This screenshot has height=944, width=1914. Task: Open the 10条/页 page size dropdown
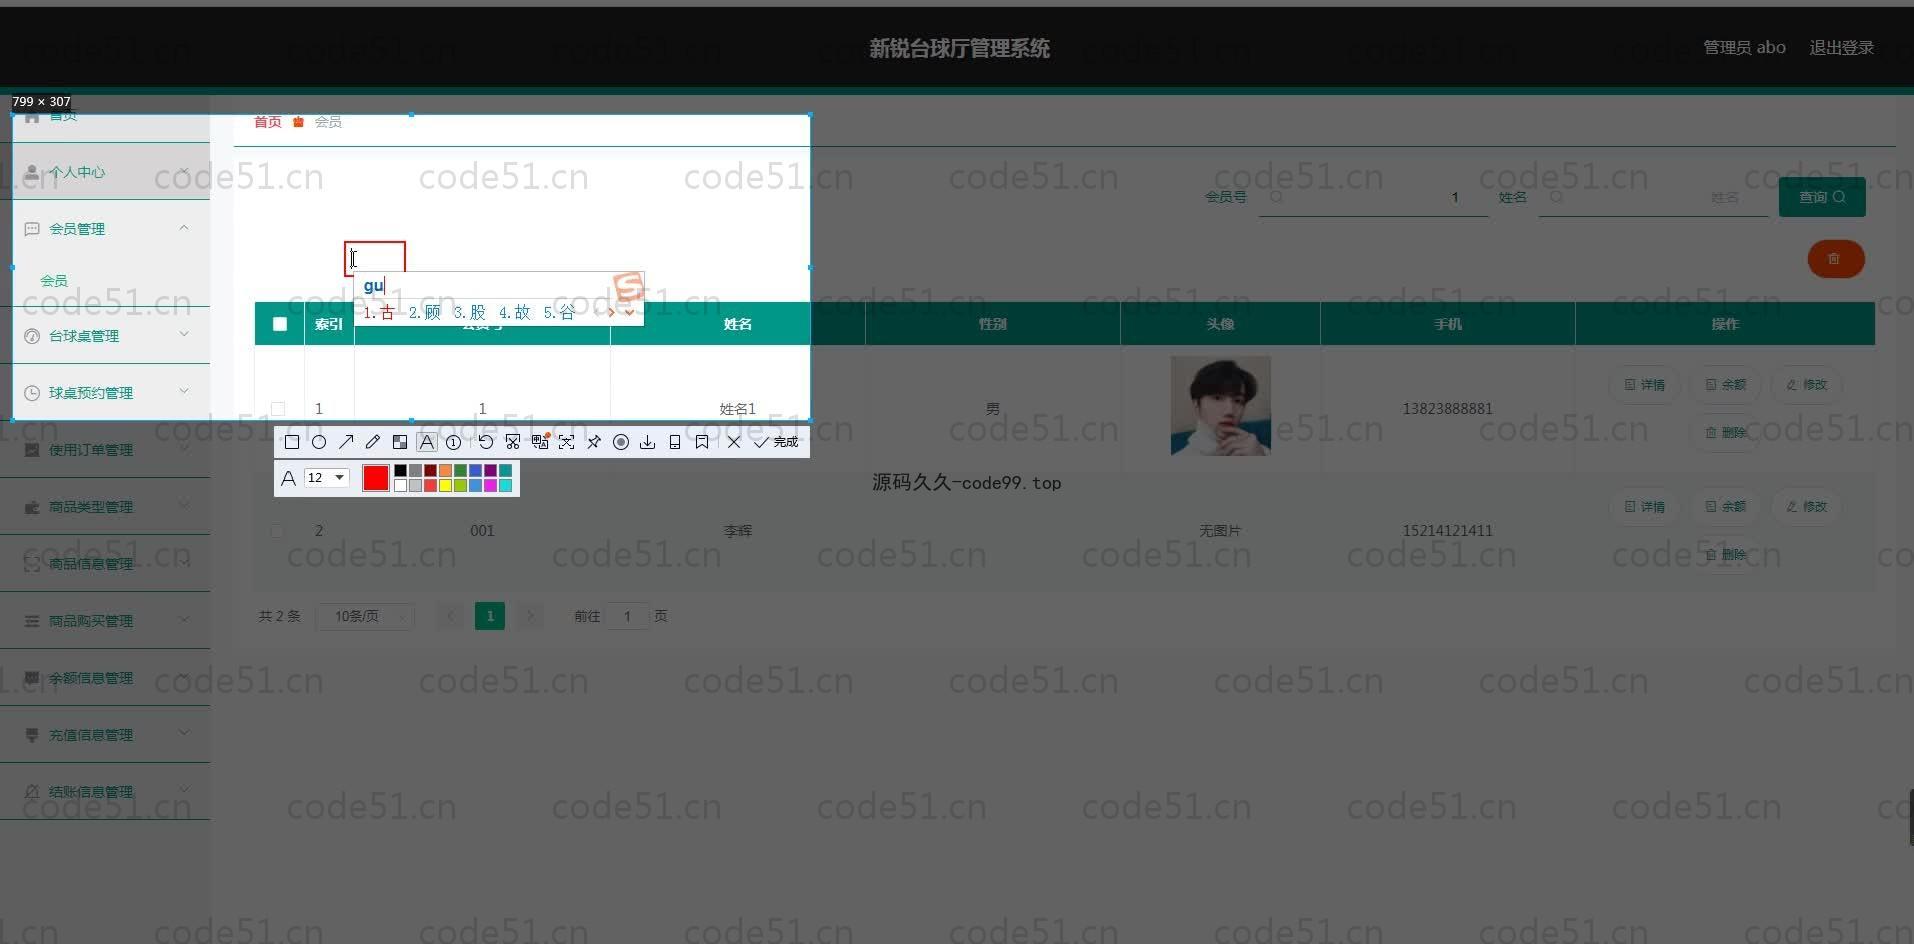point(364,617)
